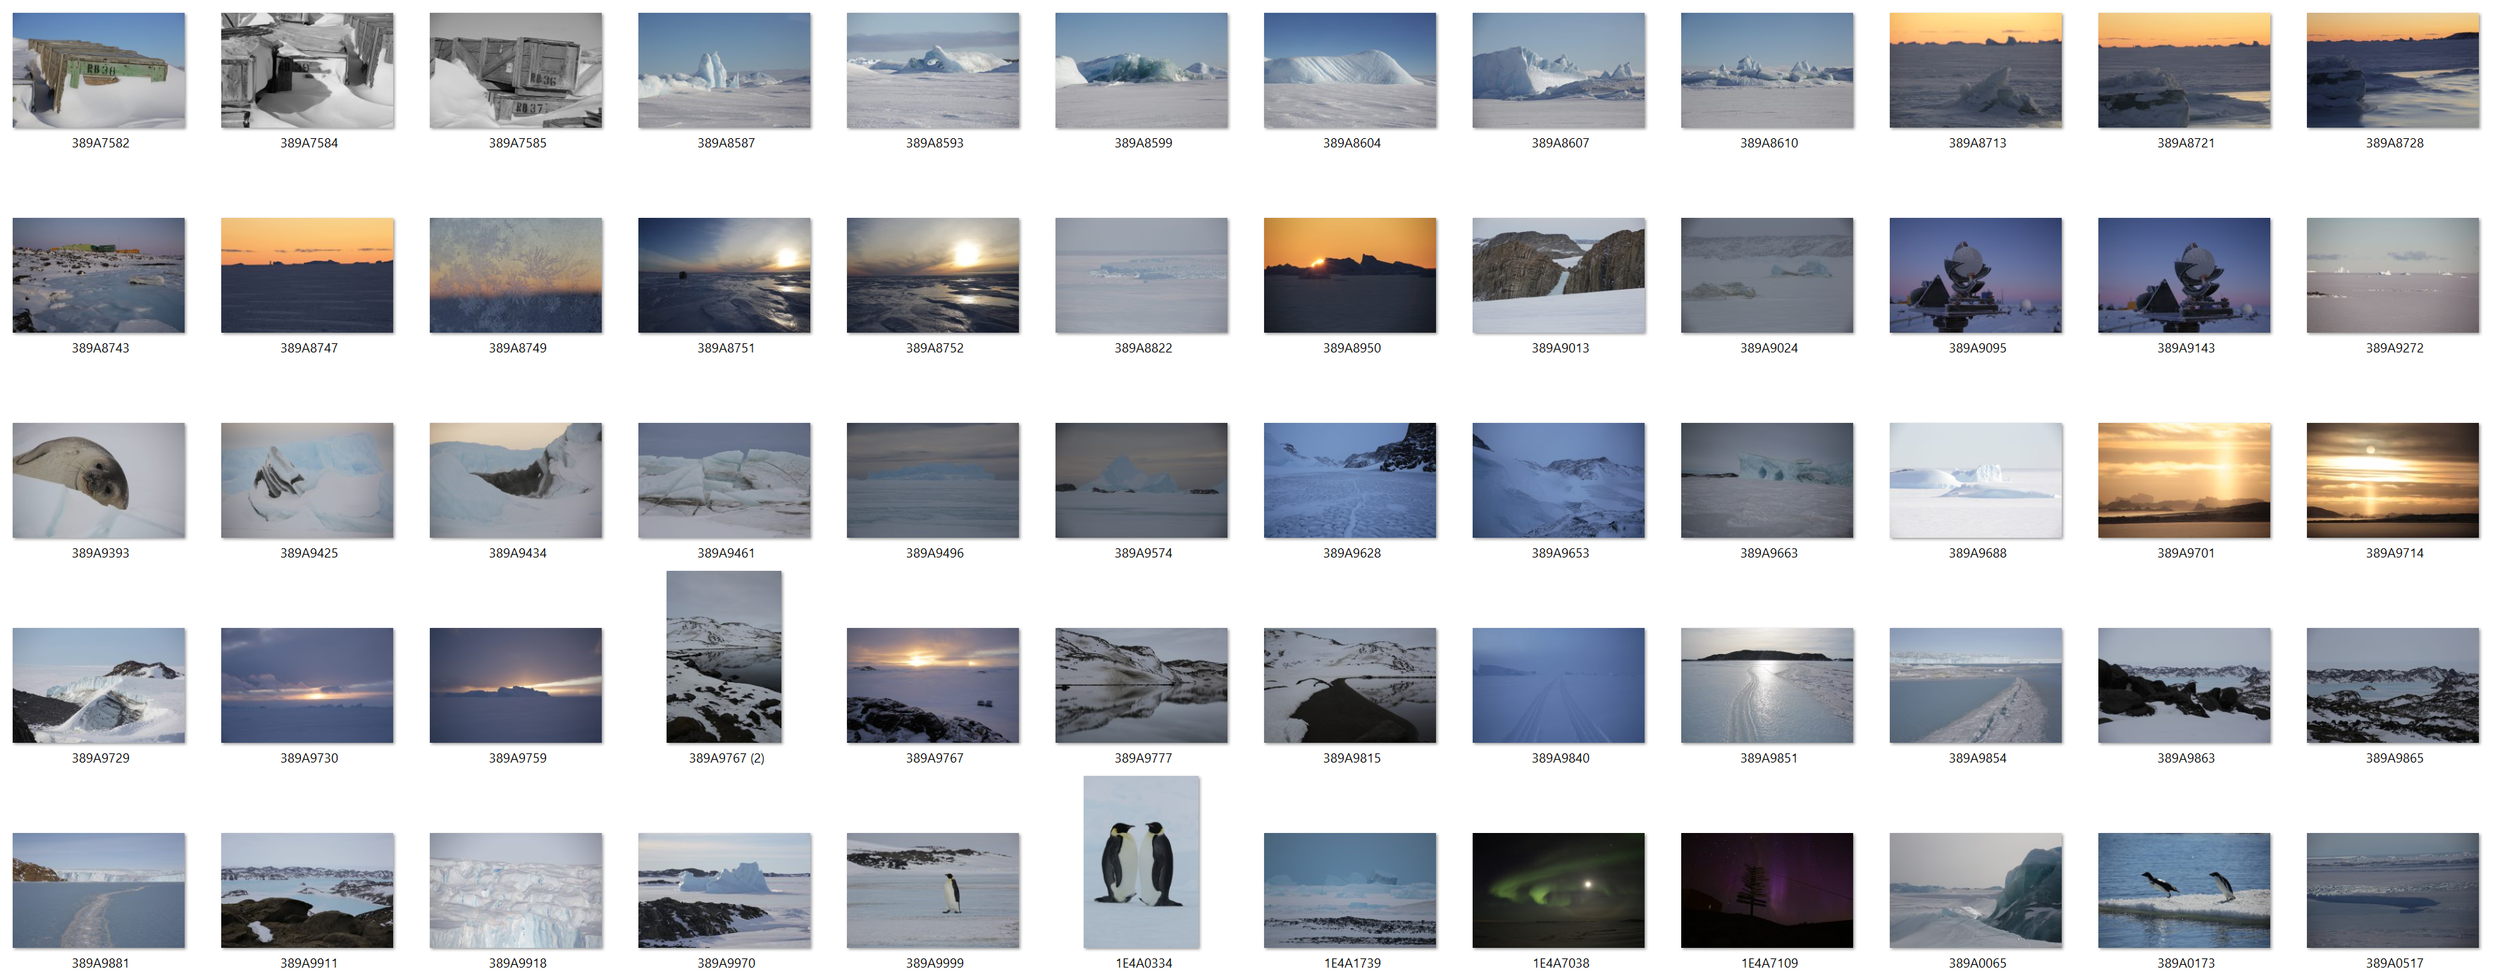Click thumbnail 389A9730
The height and width of the screenshot is (979, 2500).
[307, 685]
